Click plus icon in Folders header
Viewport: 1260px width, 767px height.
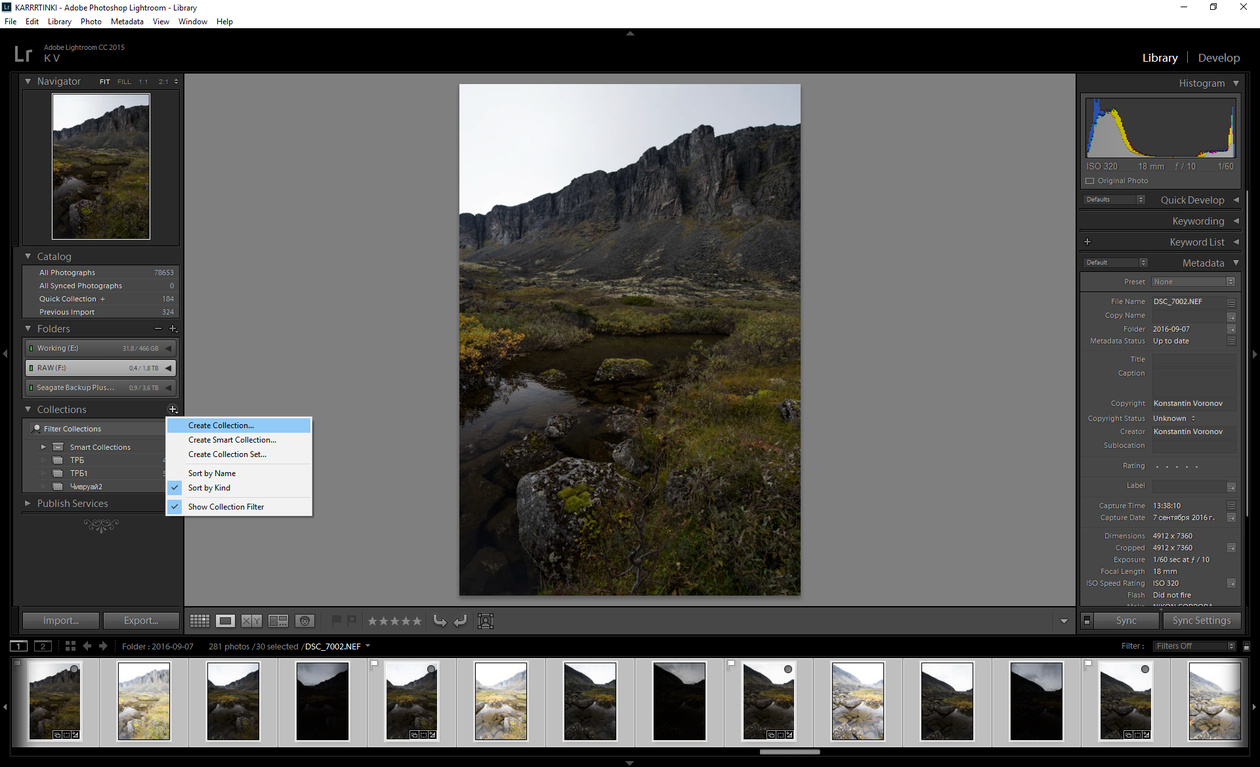[173, 328]
